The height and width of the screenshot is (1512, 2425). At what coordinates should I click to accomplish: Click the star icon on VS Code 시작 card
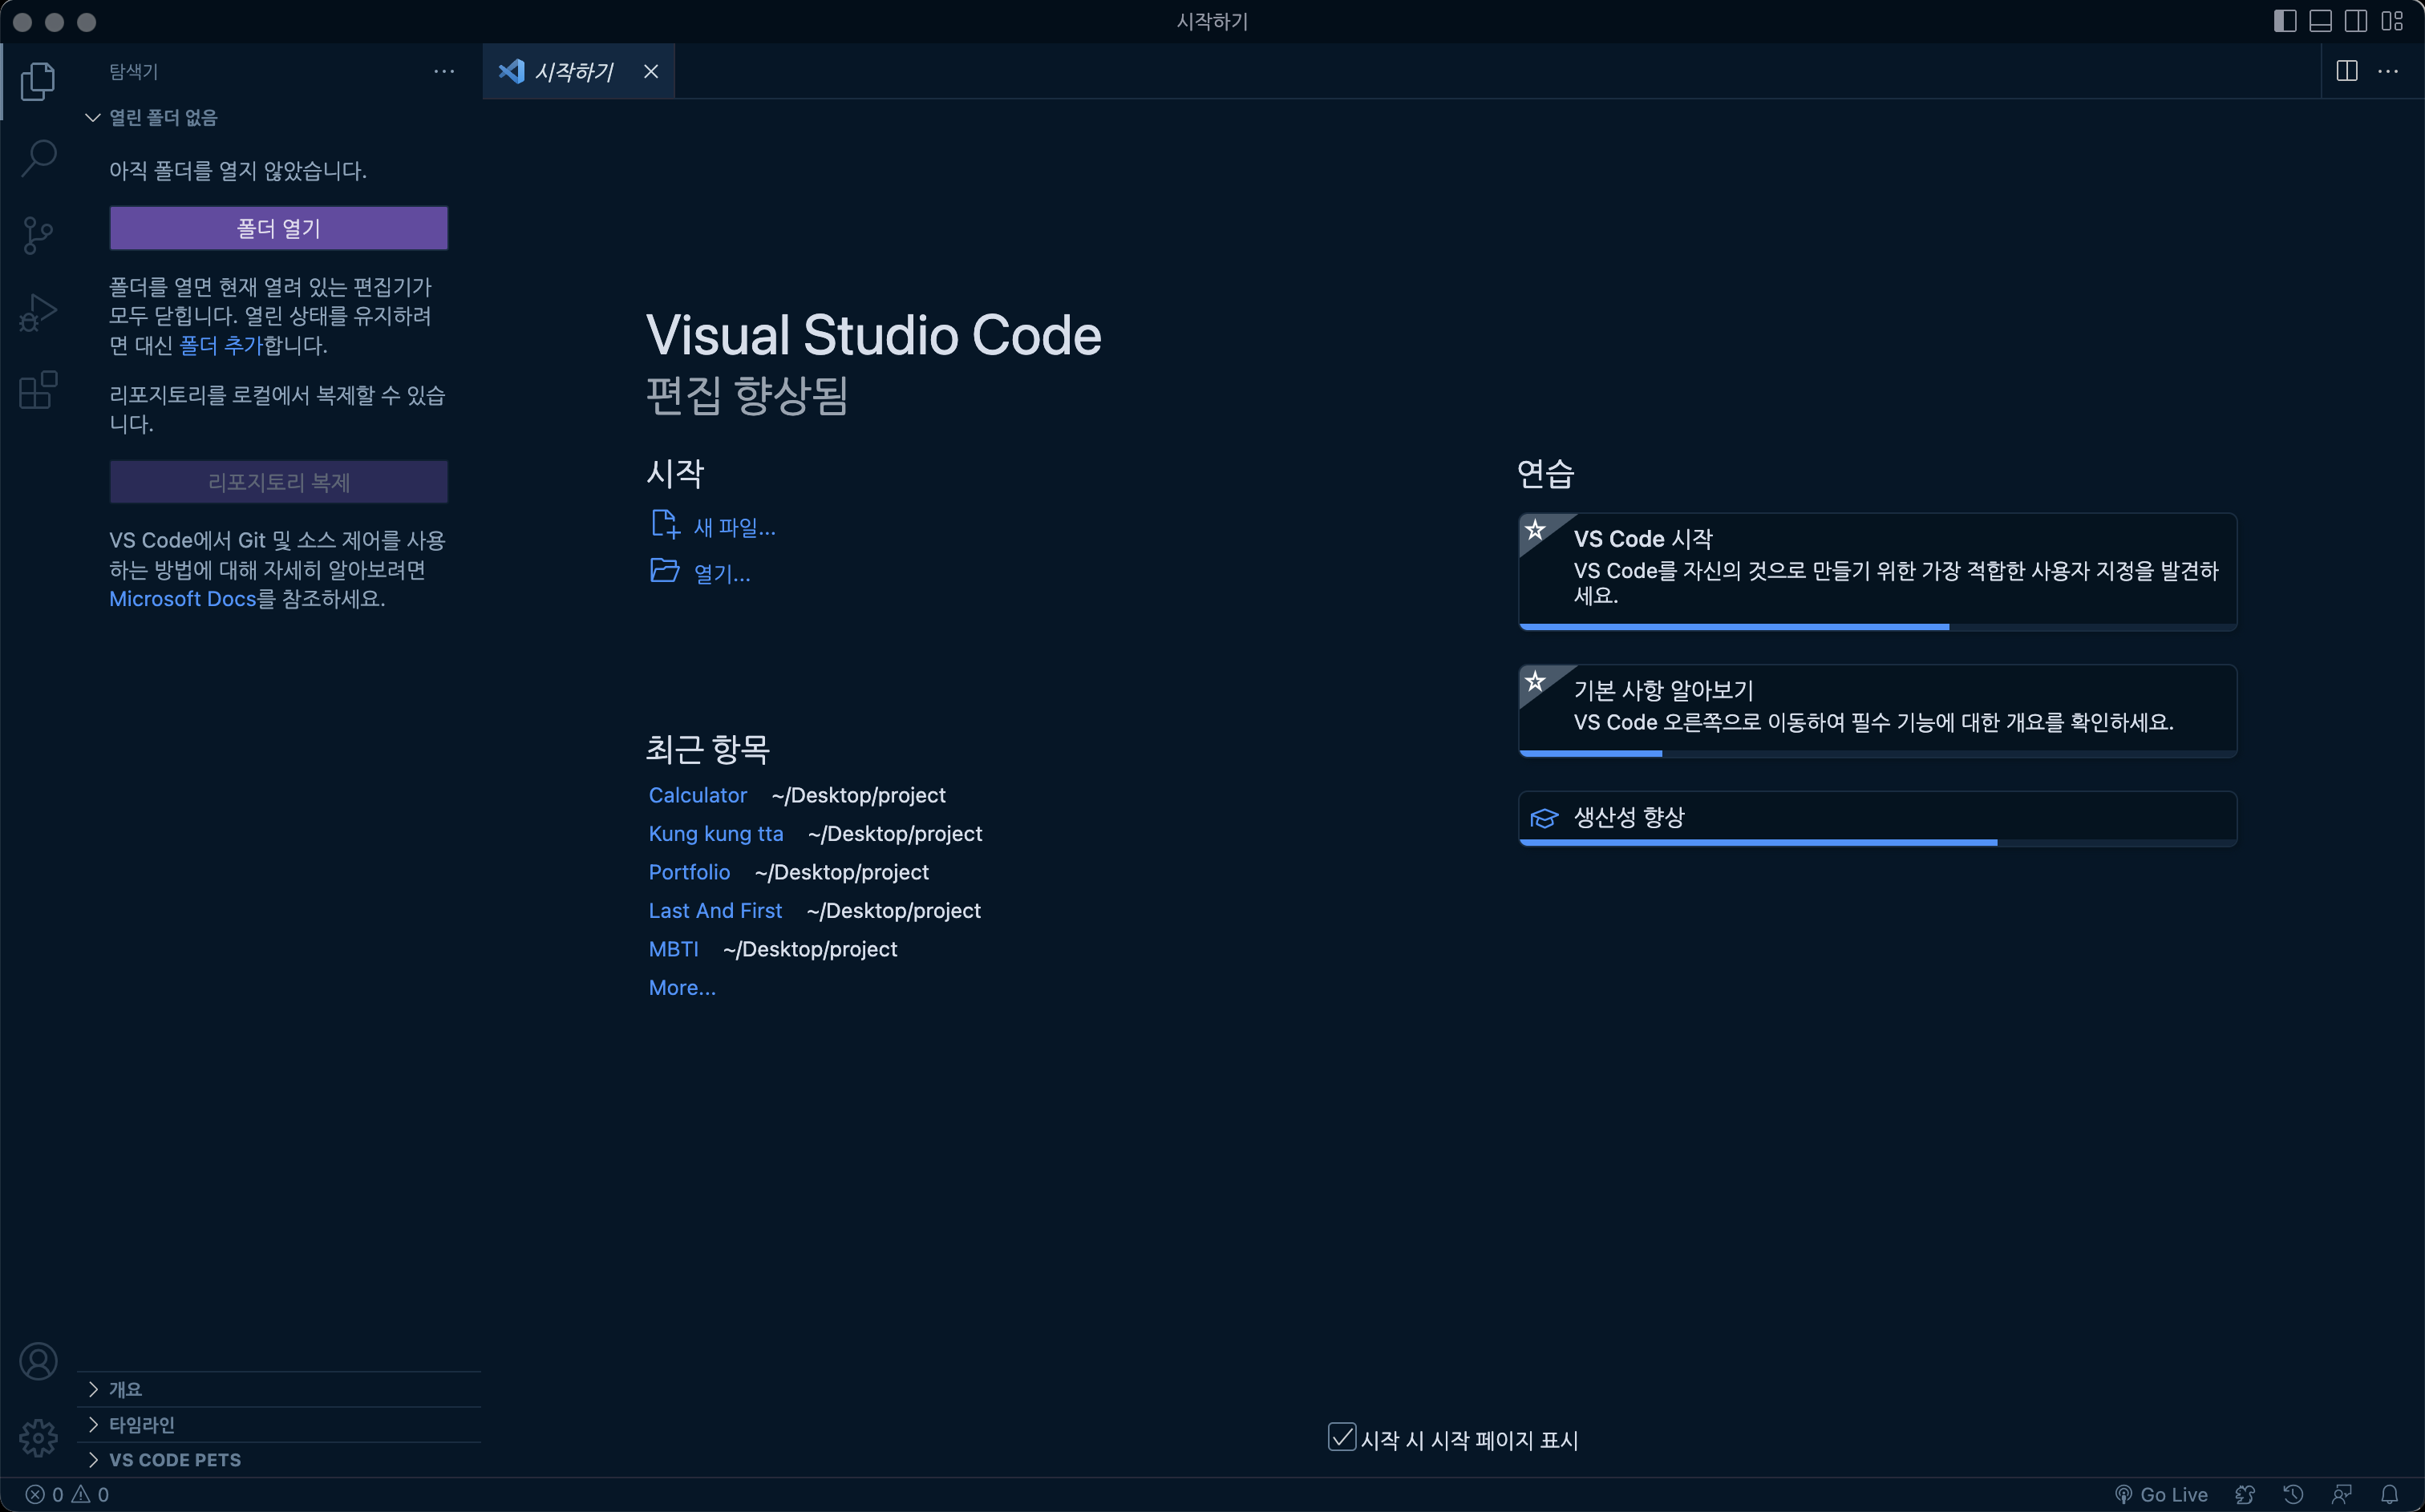click(1535, 529)
